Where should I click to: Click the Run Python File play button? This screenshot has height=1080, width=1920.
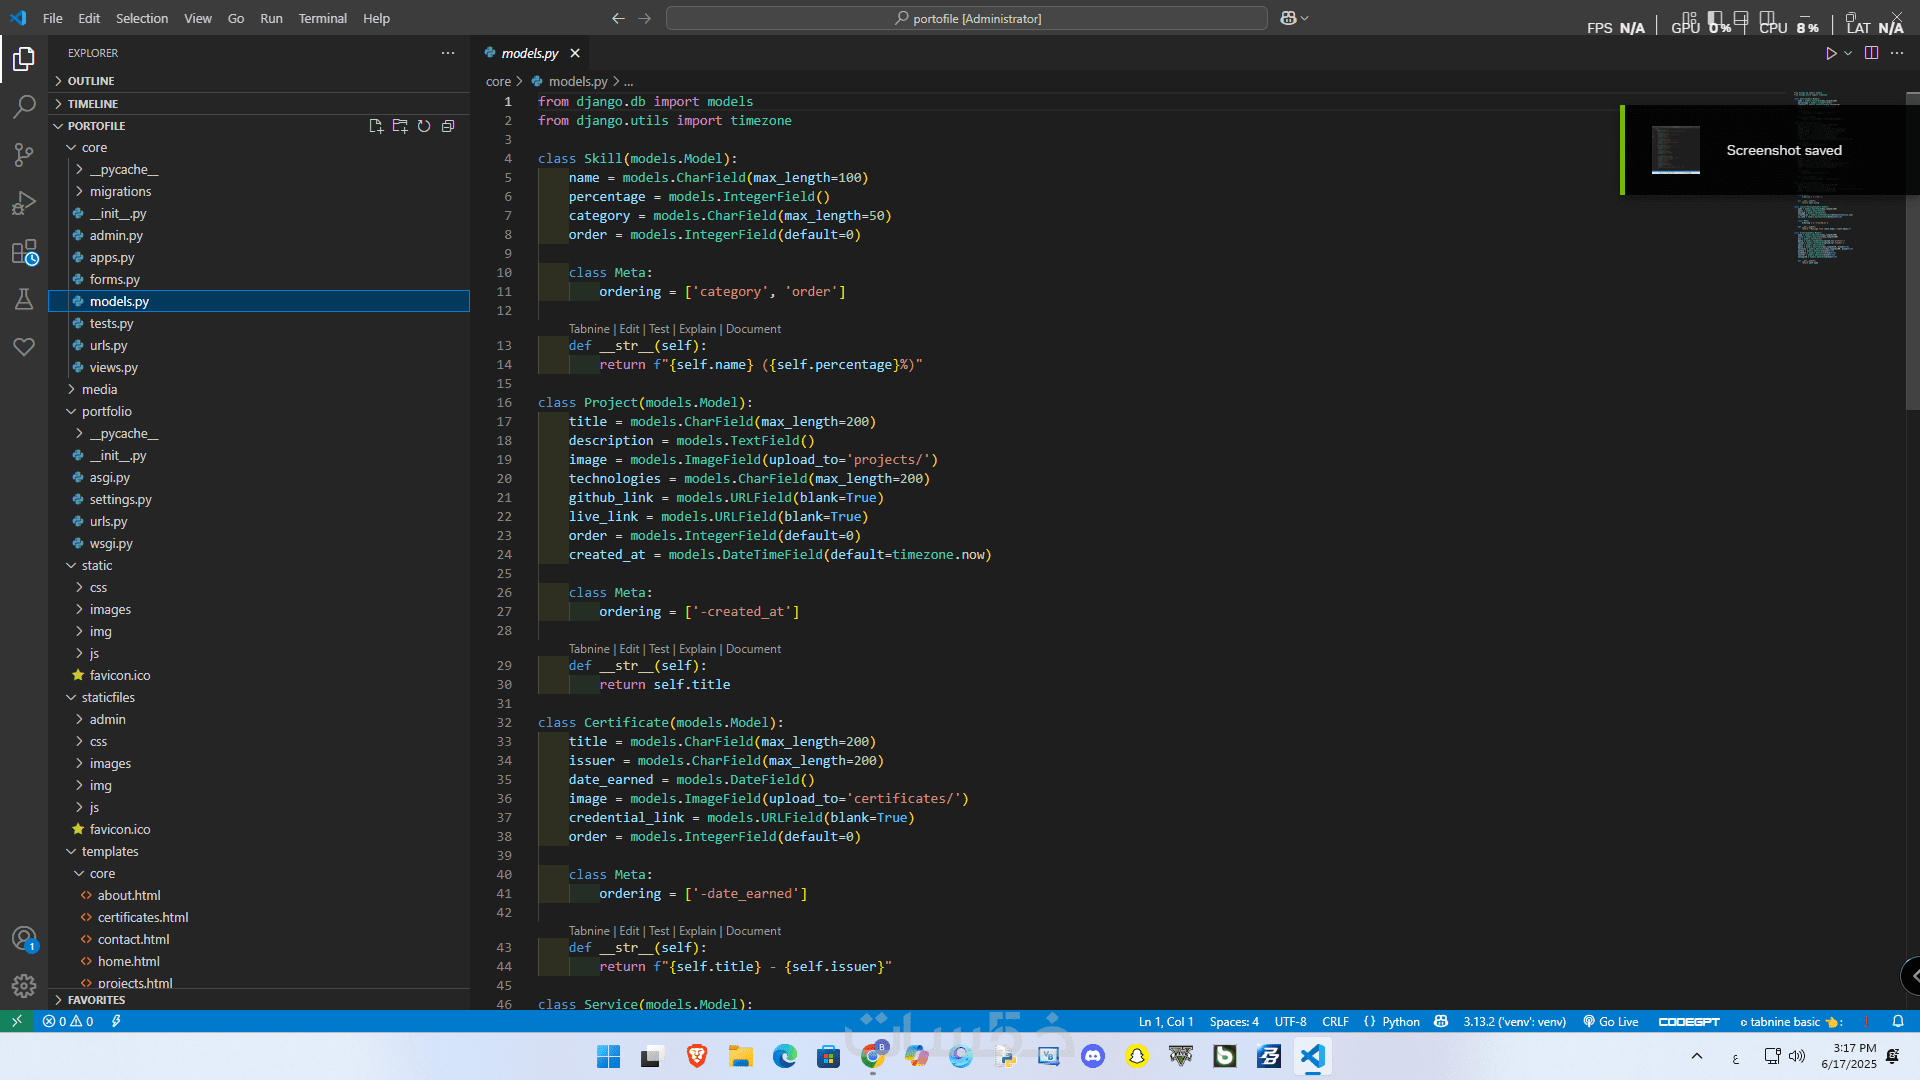click(1830, 53)
